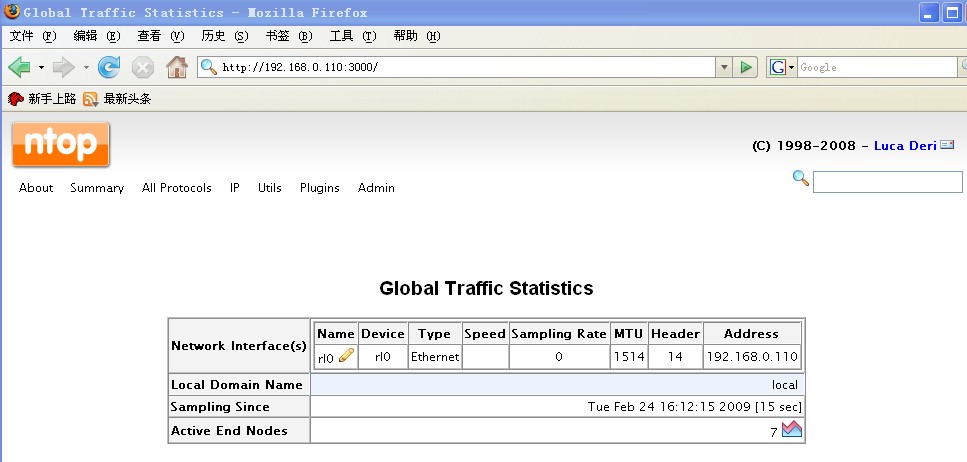Reload the page with the refresh icon
The image size is (967, 462).
[x=109, y=67]
